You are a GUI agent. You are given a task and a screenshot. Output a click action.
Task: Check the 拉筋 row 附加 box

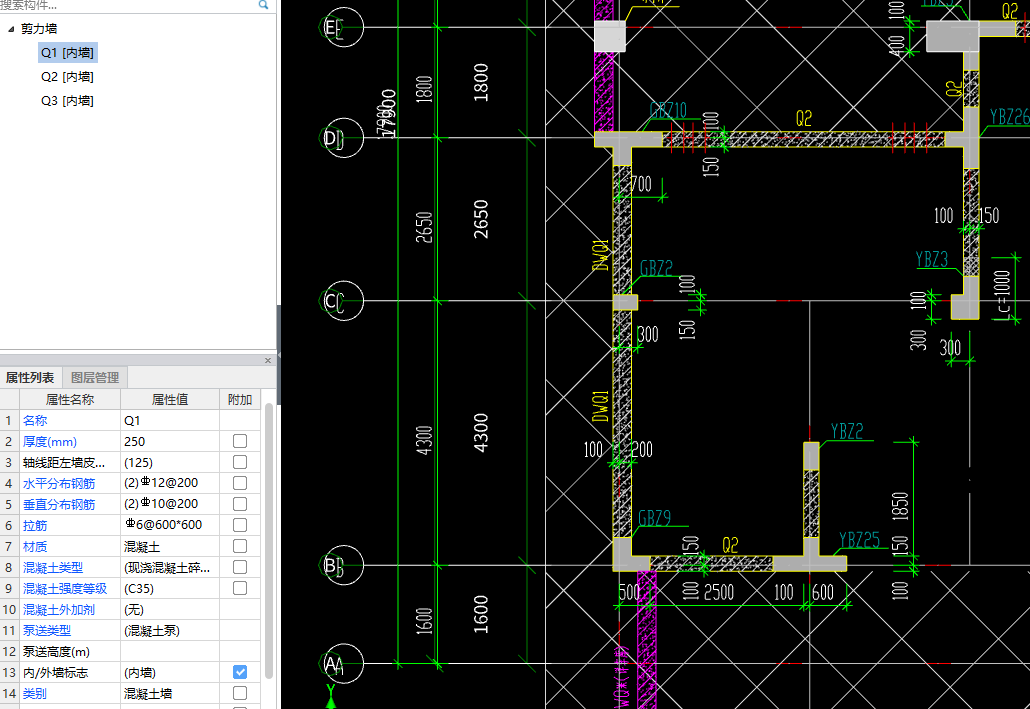pos(240,525)
